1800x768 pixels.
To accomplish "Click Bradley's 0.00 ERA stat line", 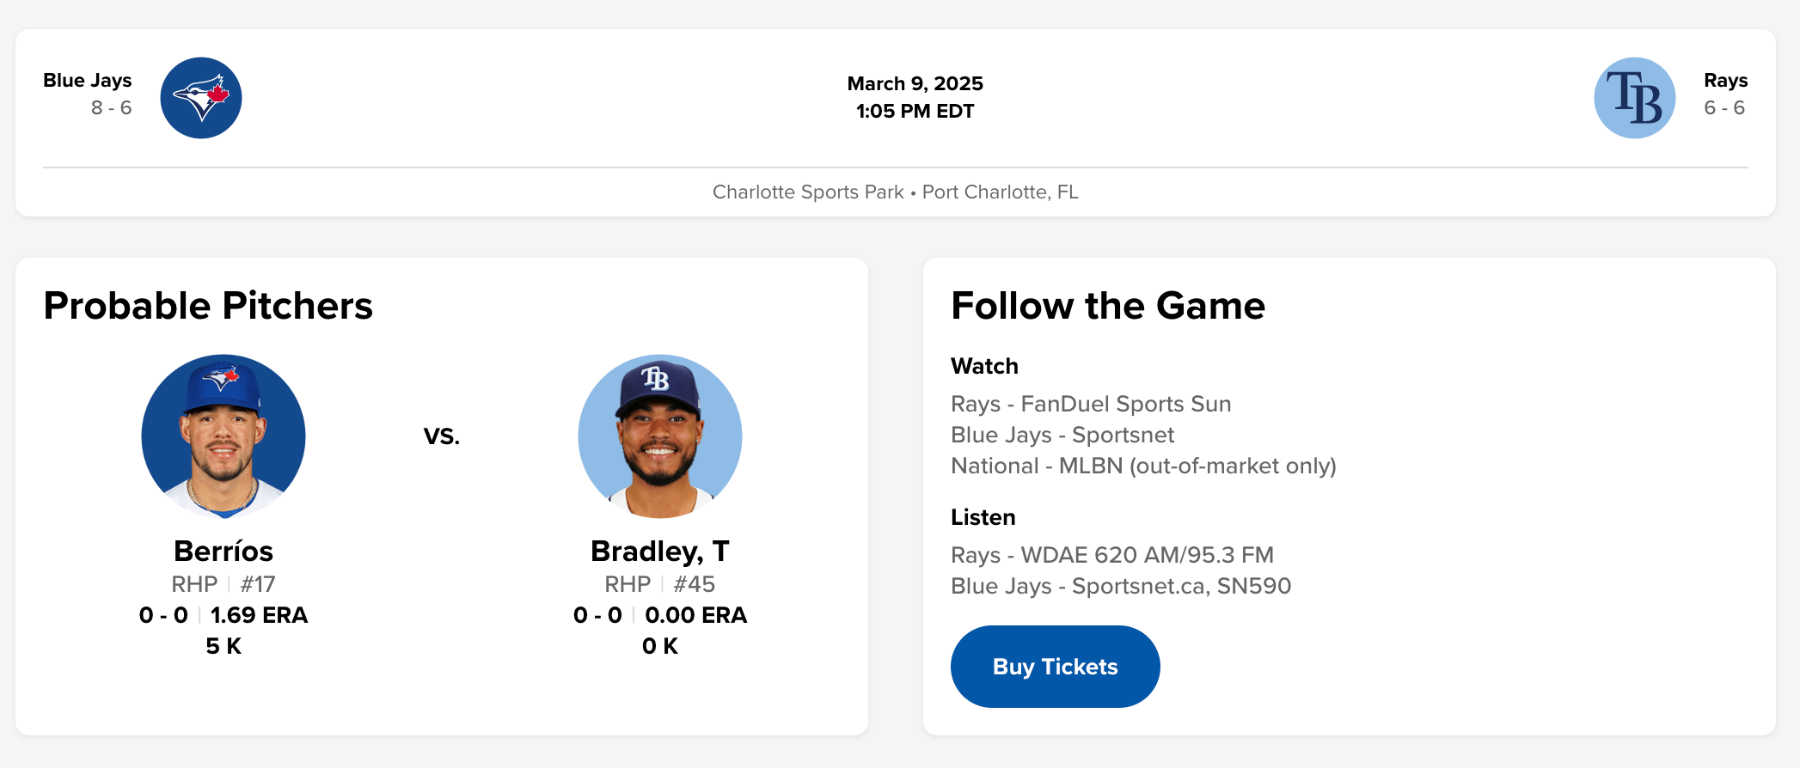I will (x=695, y=615).
